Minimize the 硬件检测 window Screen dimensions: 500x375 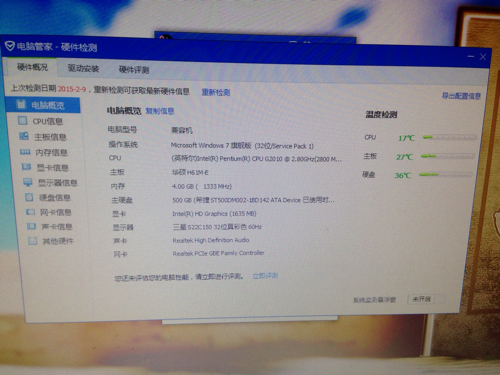pos(471,56)
